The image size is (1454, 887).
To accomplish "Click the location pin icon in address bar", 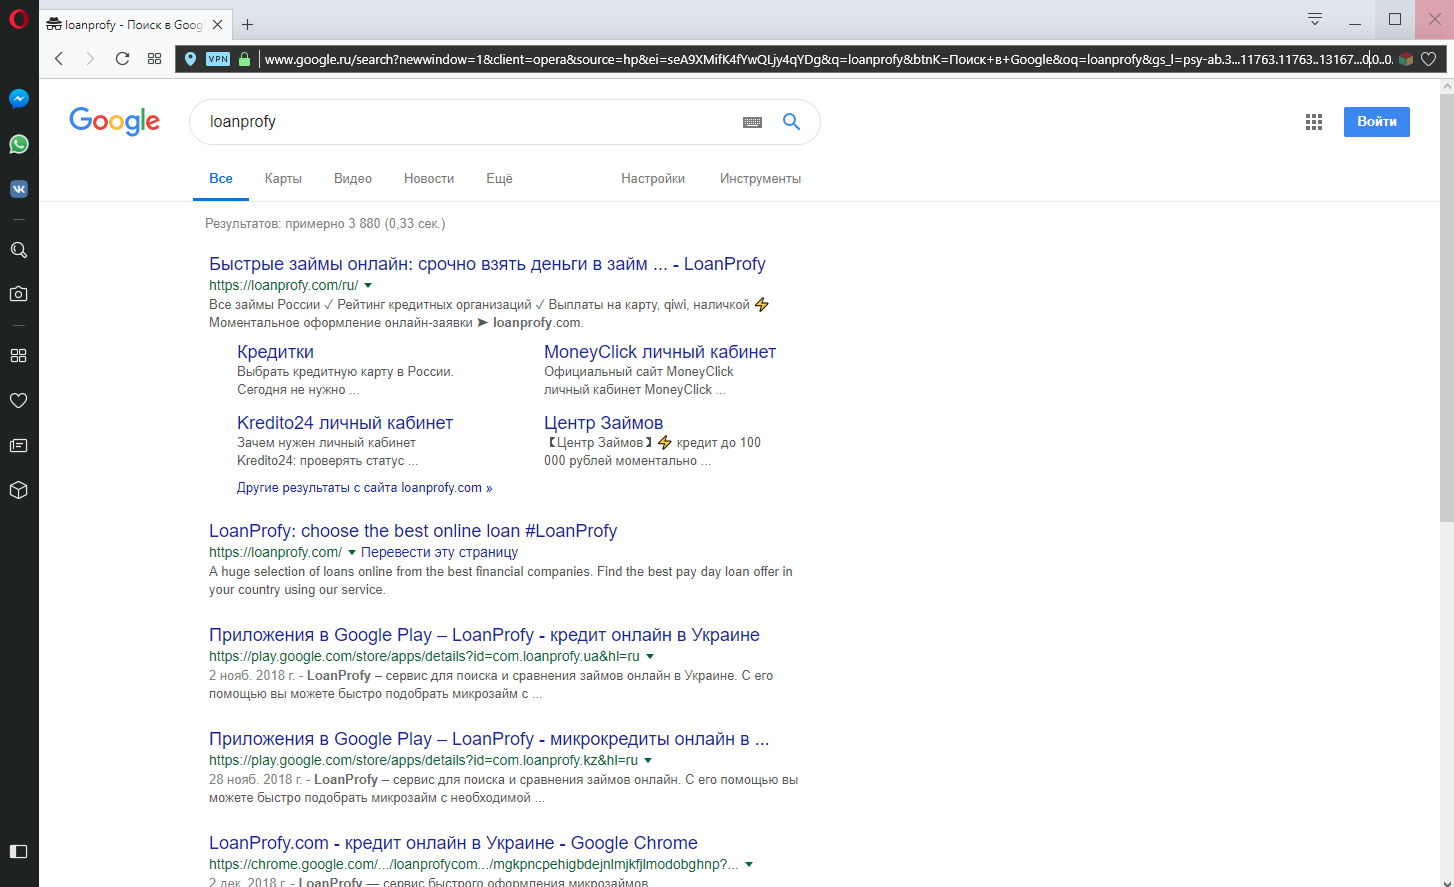I will pos(191,59).
